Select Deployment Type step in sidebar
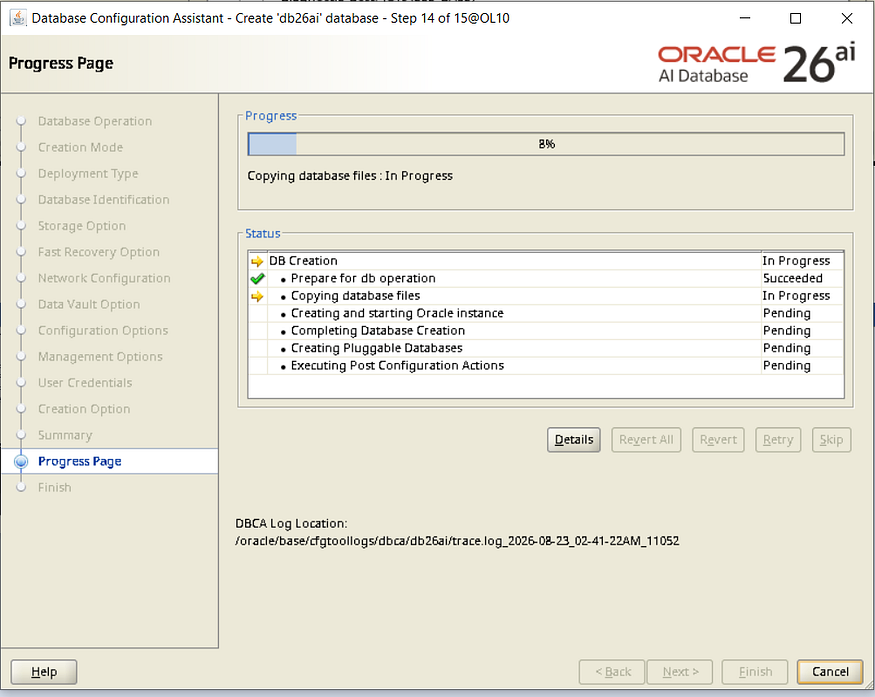The height and width of the screenshot is (697, 875). (x=88, y=174)
